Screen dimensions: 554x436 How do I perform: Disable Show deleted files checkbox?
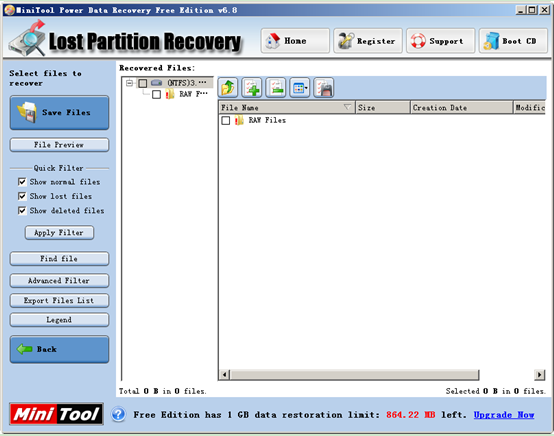coord(22,211)
